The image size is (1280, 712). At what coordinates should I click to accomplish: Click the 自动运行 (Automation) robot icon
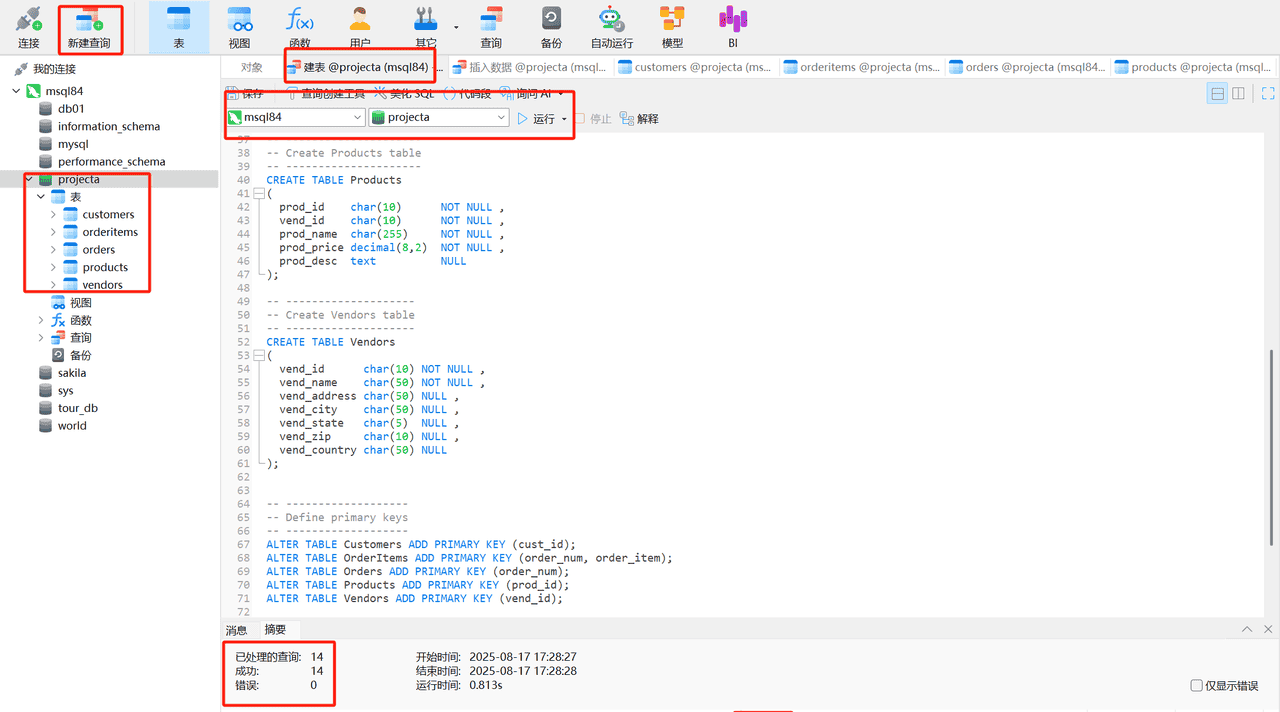[611, 28]
